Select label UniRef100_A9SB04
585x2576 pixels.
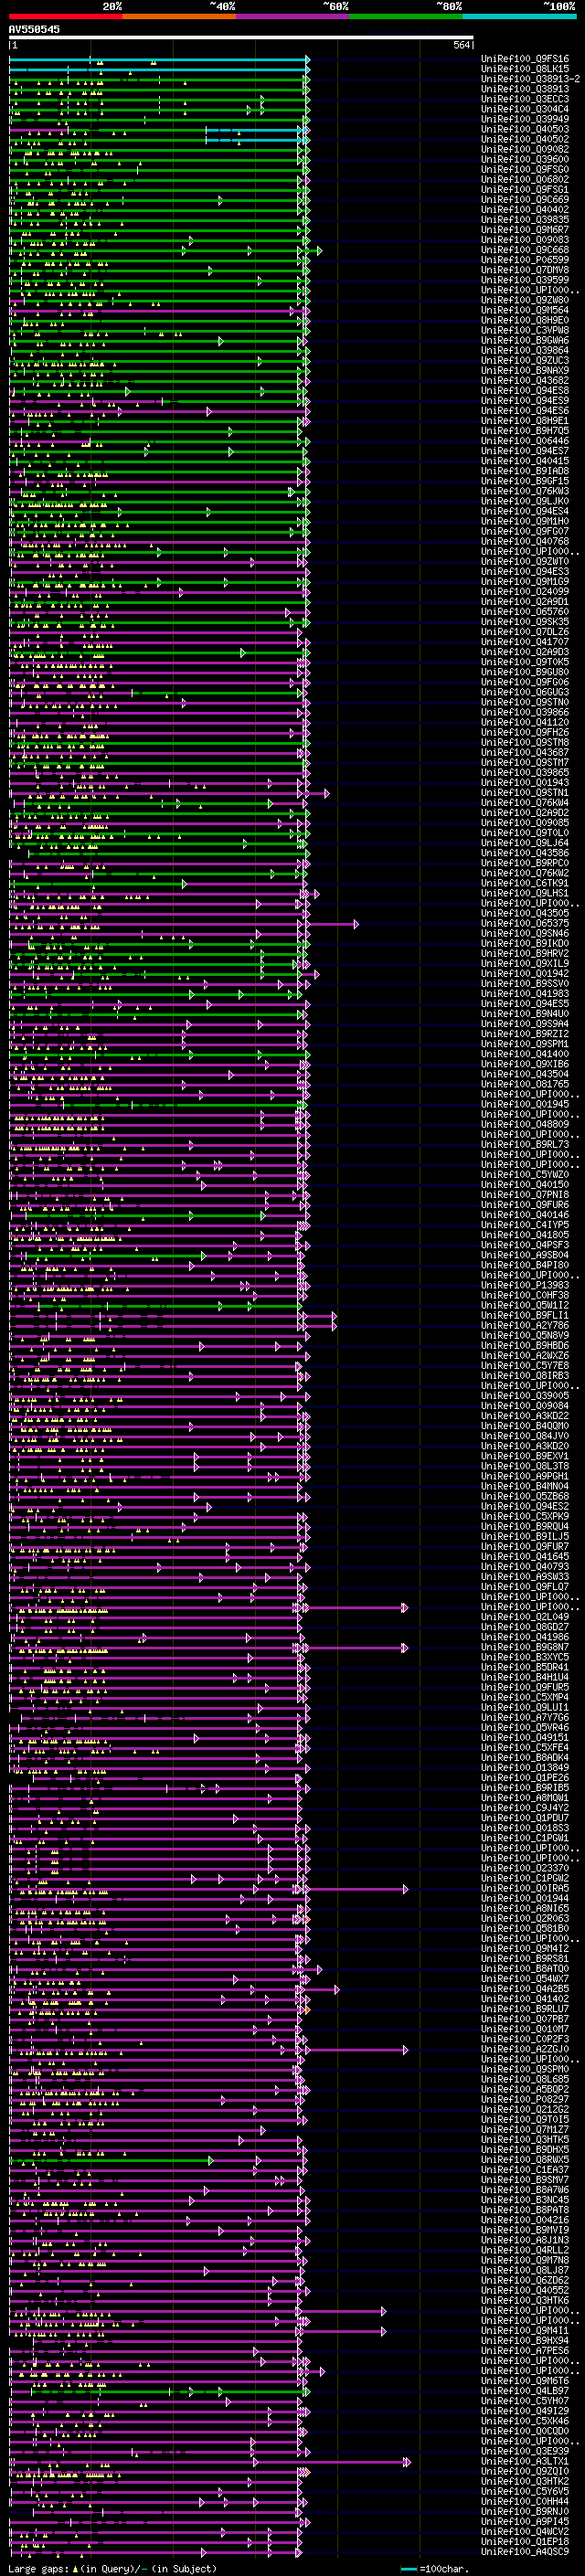pos(524,1255)
